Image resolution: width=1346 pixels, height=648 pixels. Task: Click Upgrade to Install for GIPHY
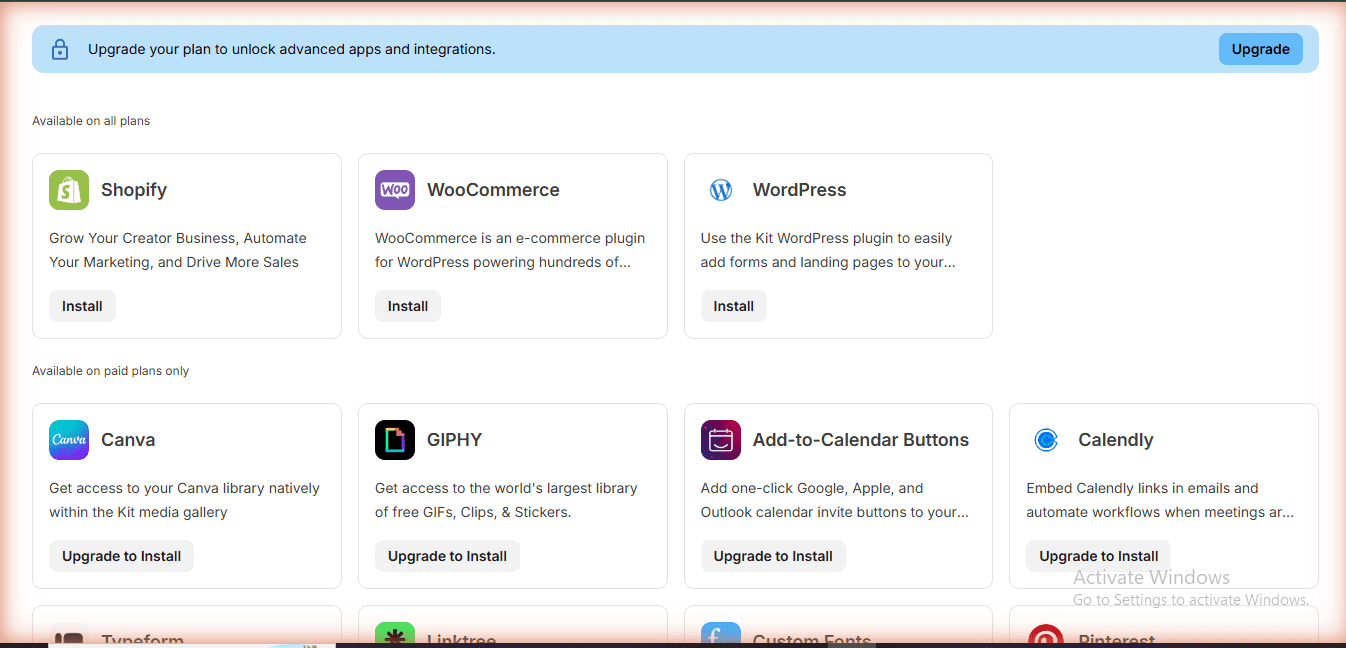pyautogui.click(x=447, y=556)
